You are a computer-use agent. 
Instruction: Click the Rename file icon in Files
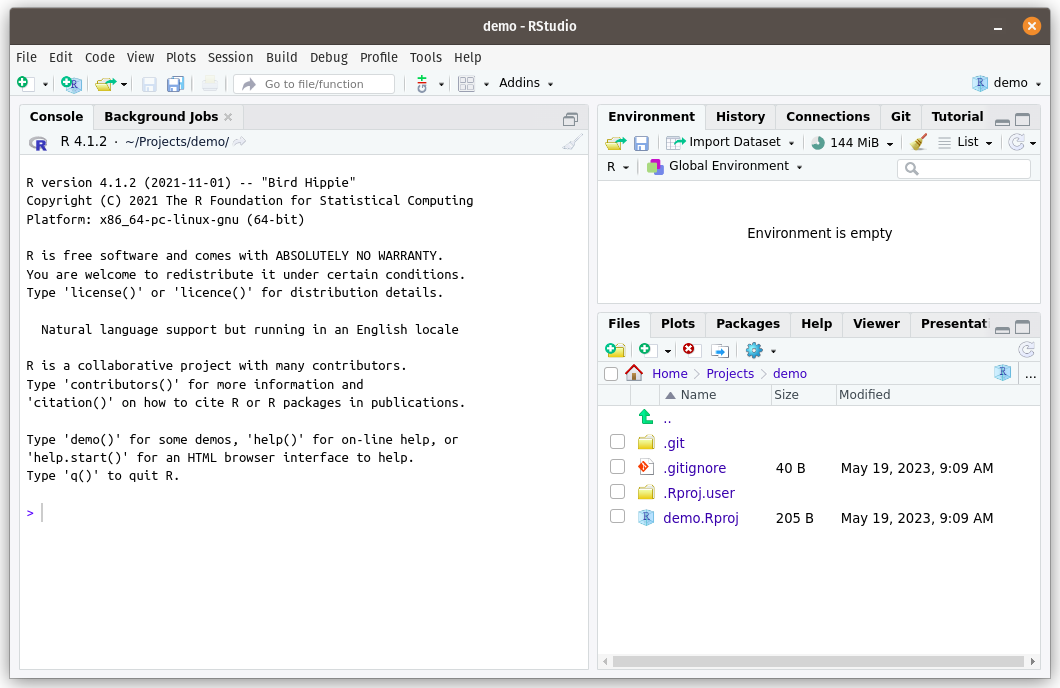(720, 350)
